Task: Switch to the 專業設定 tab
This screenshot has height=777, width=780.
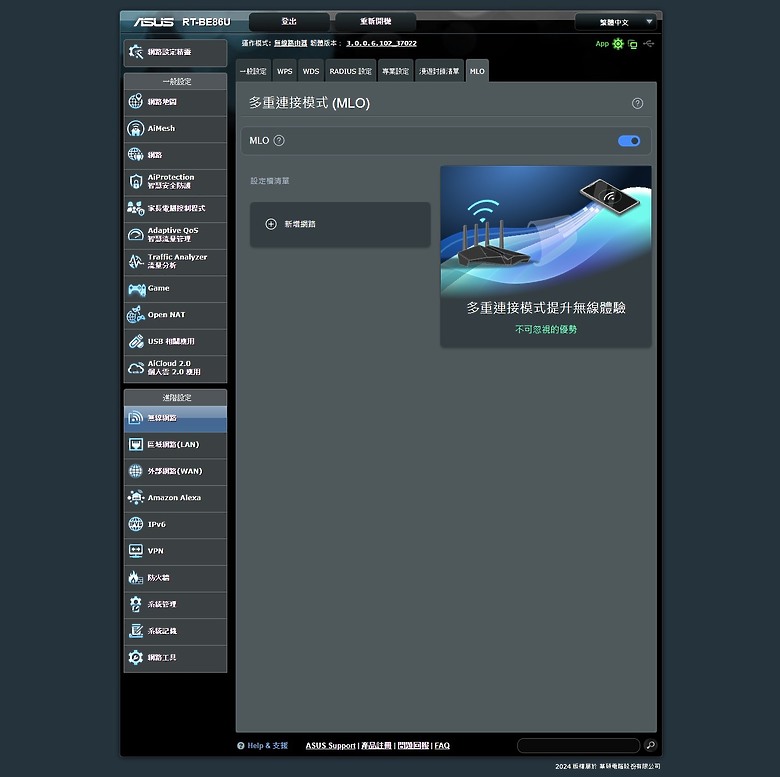Action: (395, 71)
